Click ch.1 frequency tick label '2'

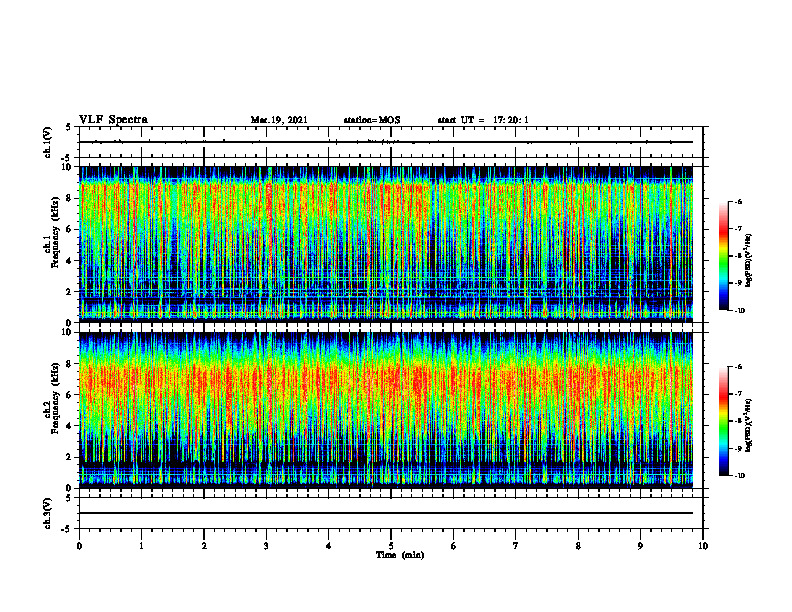[x=69, y=292]
